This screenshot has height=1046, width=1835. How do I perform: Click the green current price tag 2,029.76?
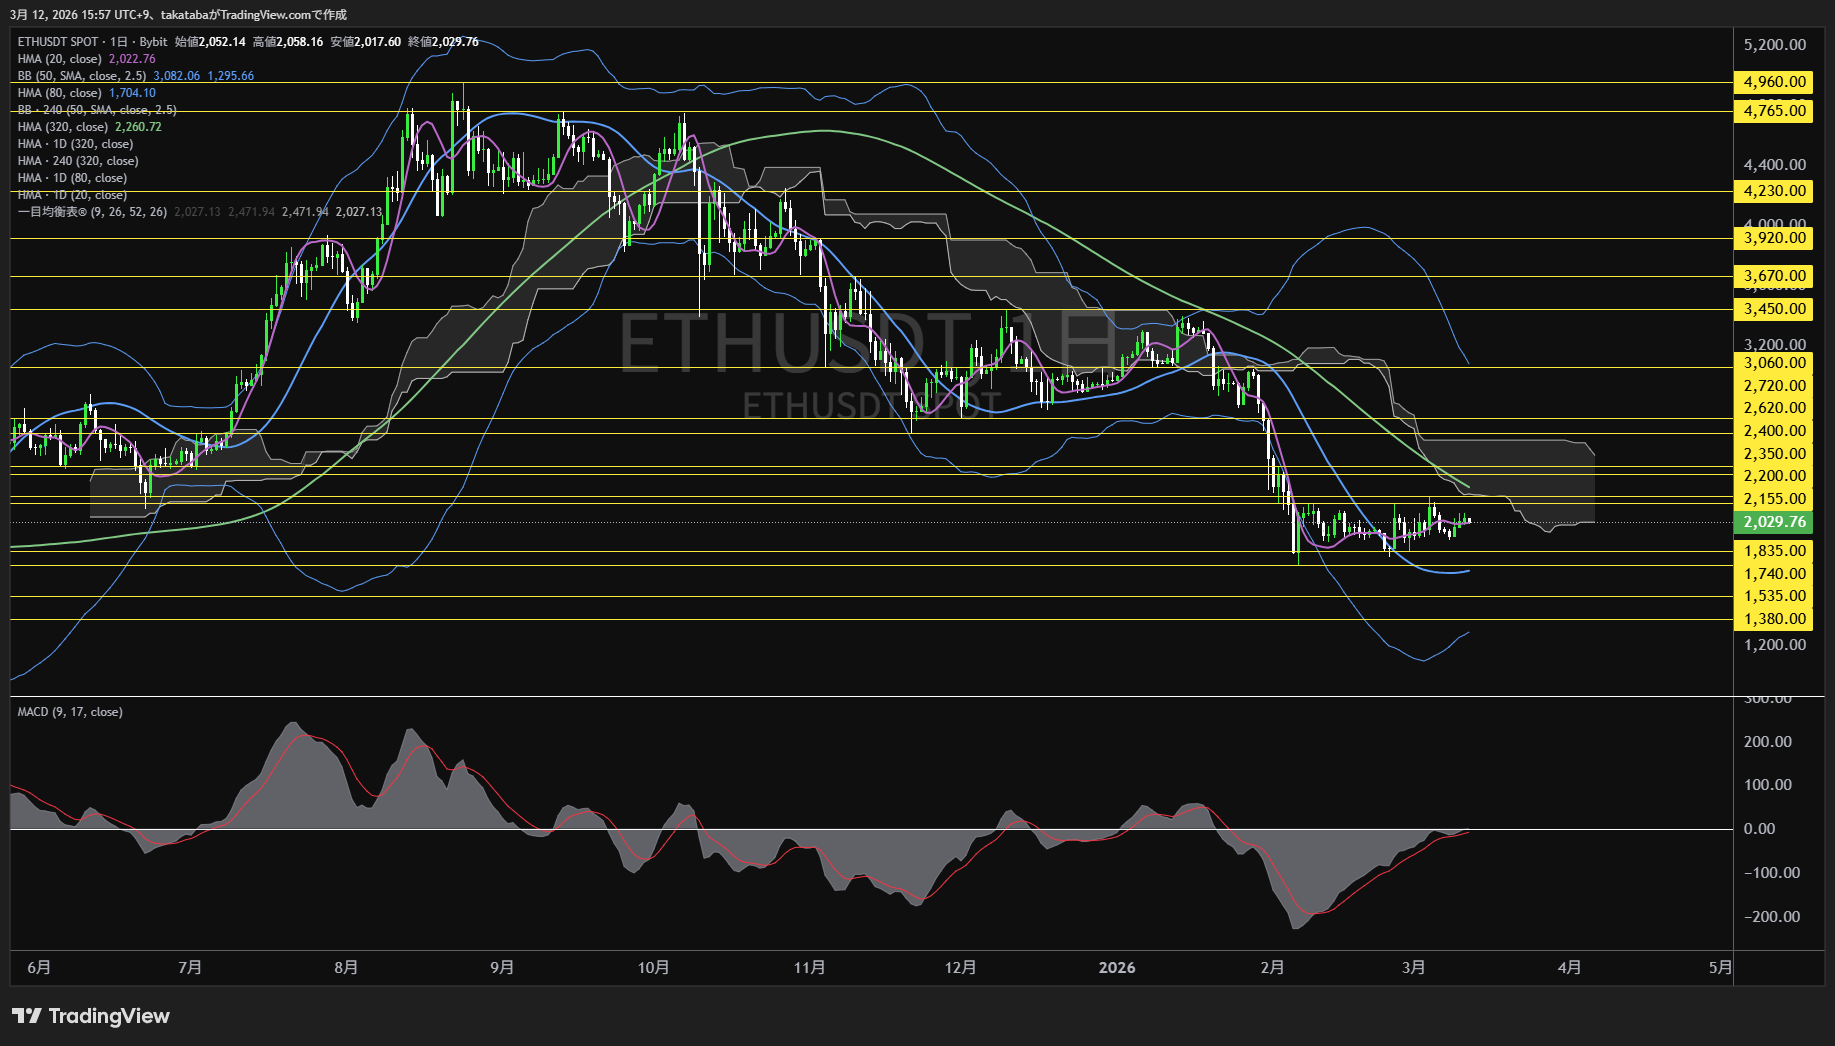1774,522
